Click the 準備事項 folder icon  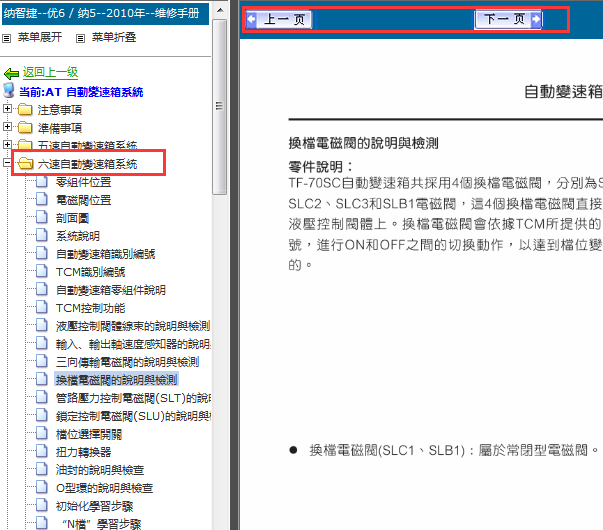coord(25,127)
